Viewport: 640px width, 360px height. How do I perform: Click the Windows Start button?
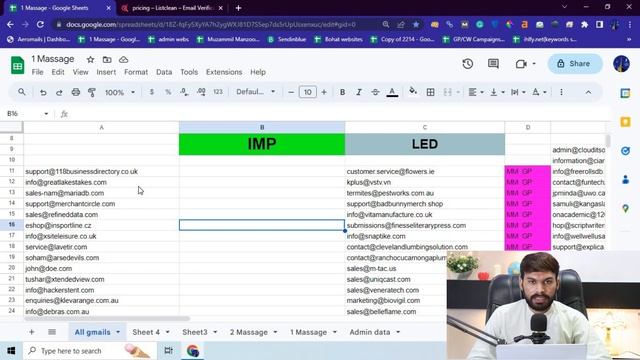[11, 351]
